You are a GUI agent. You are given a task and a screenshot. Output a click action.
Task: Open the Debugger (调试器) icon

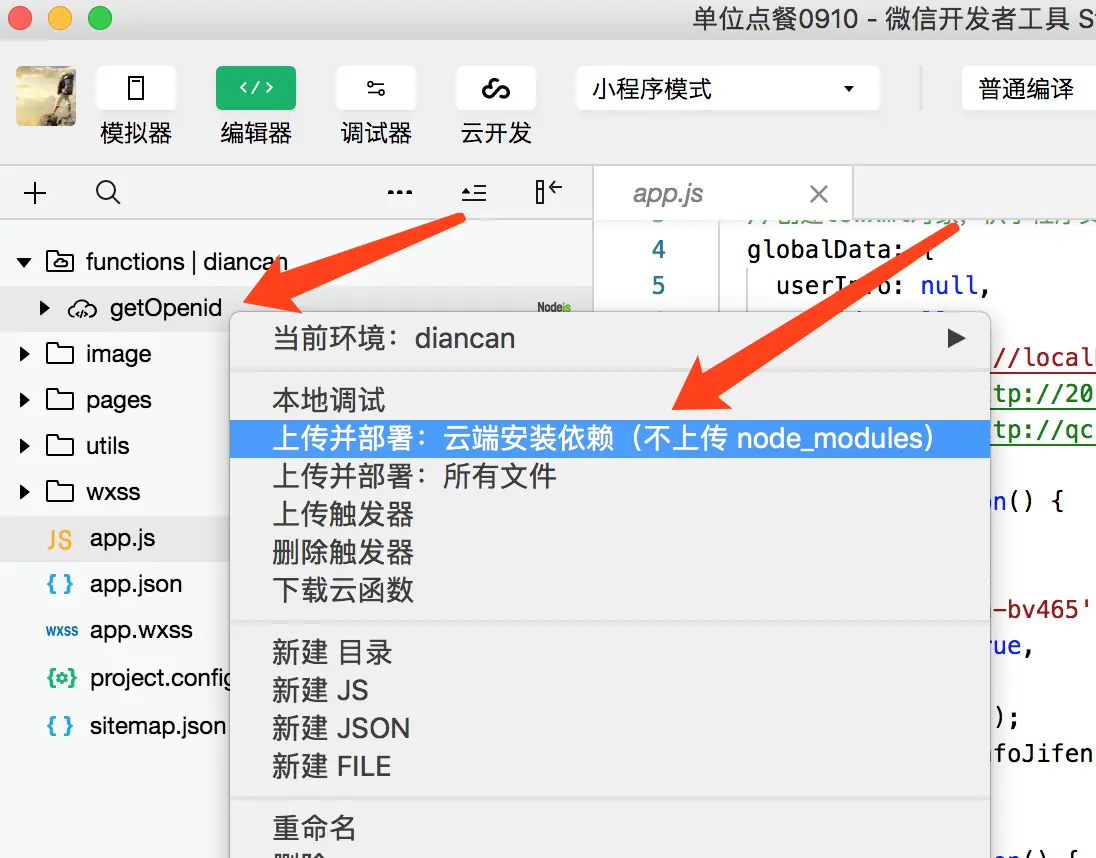pos(376,88)
